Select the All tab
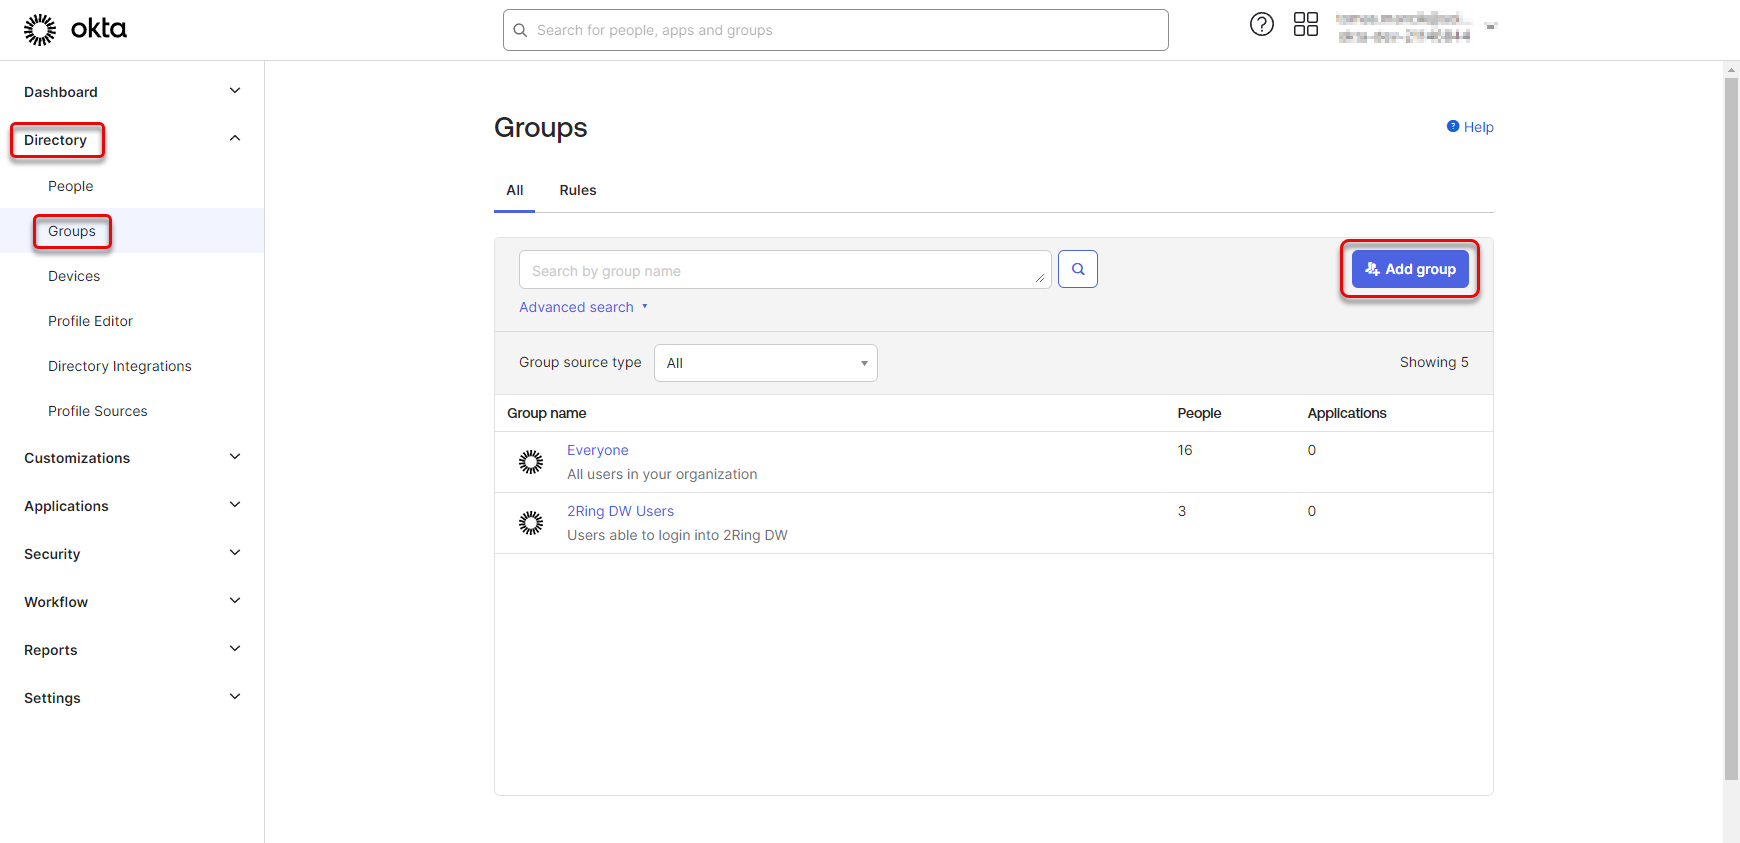 click(x=514, y=190)
